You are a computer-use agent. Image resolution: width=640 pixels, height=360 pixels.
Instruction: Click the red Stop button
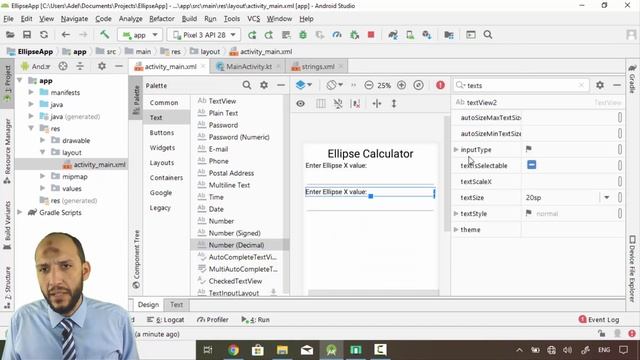click(371, 35)
